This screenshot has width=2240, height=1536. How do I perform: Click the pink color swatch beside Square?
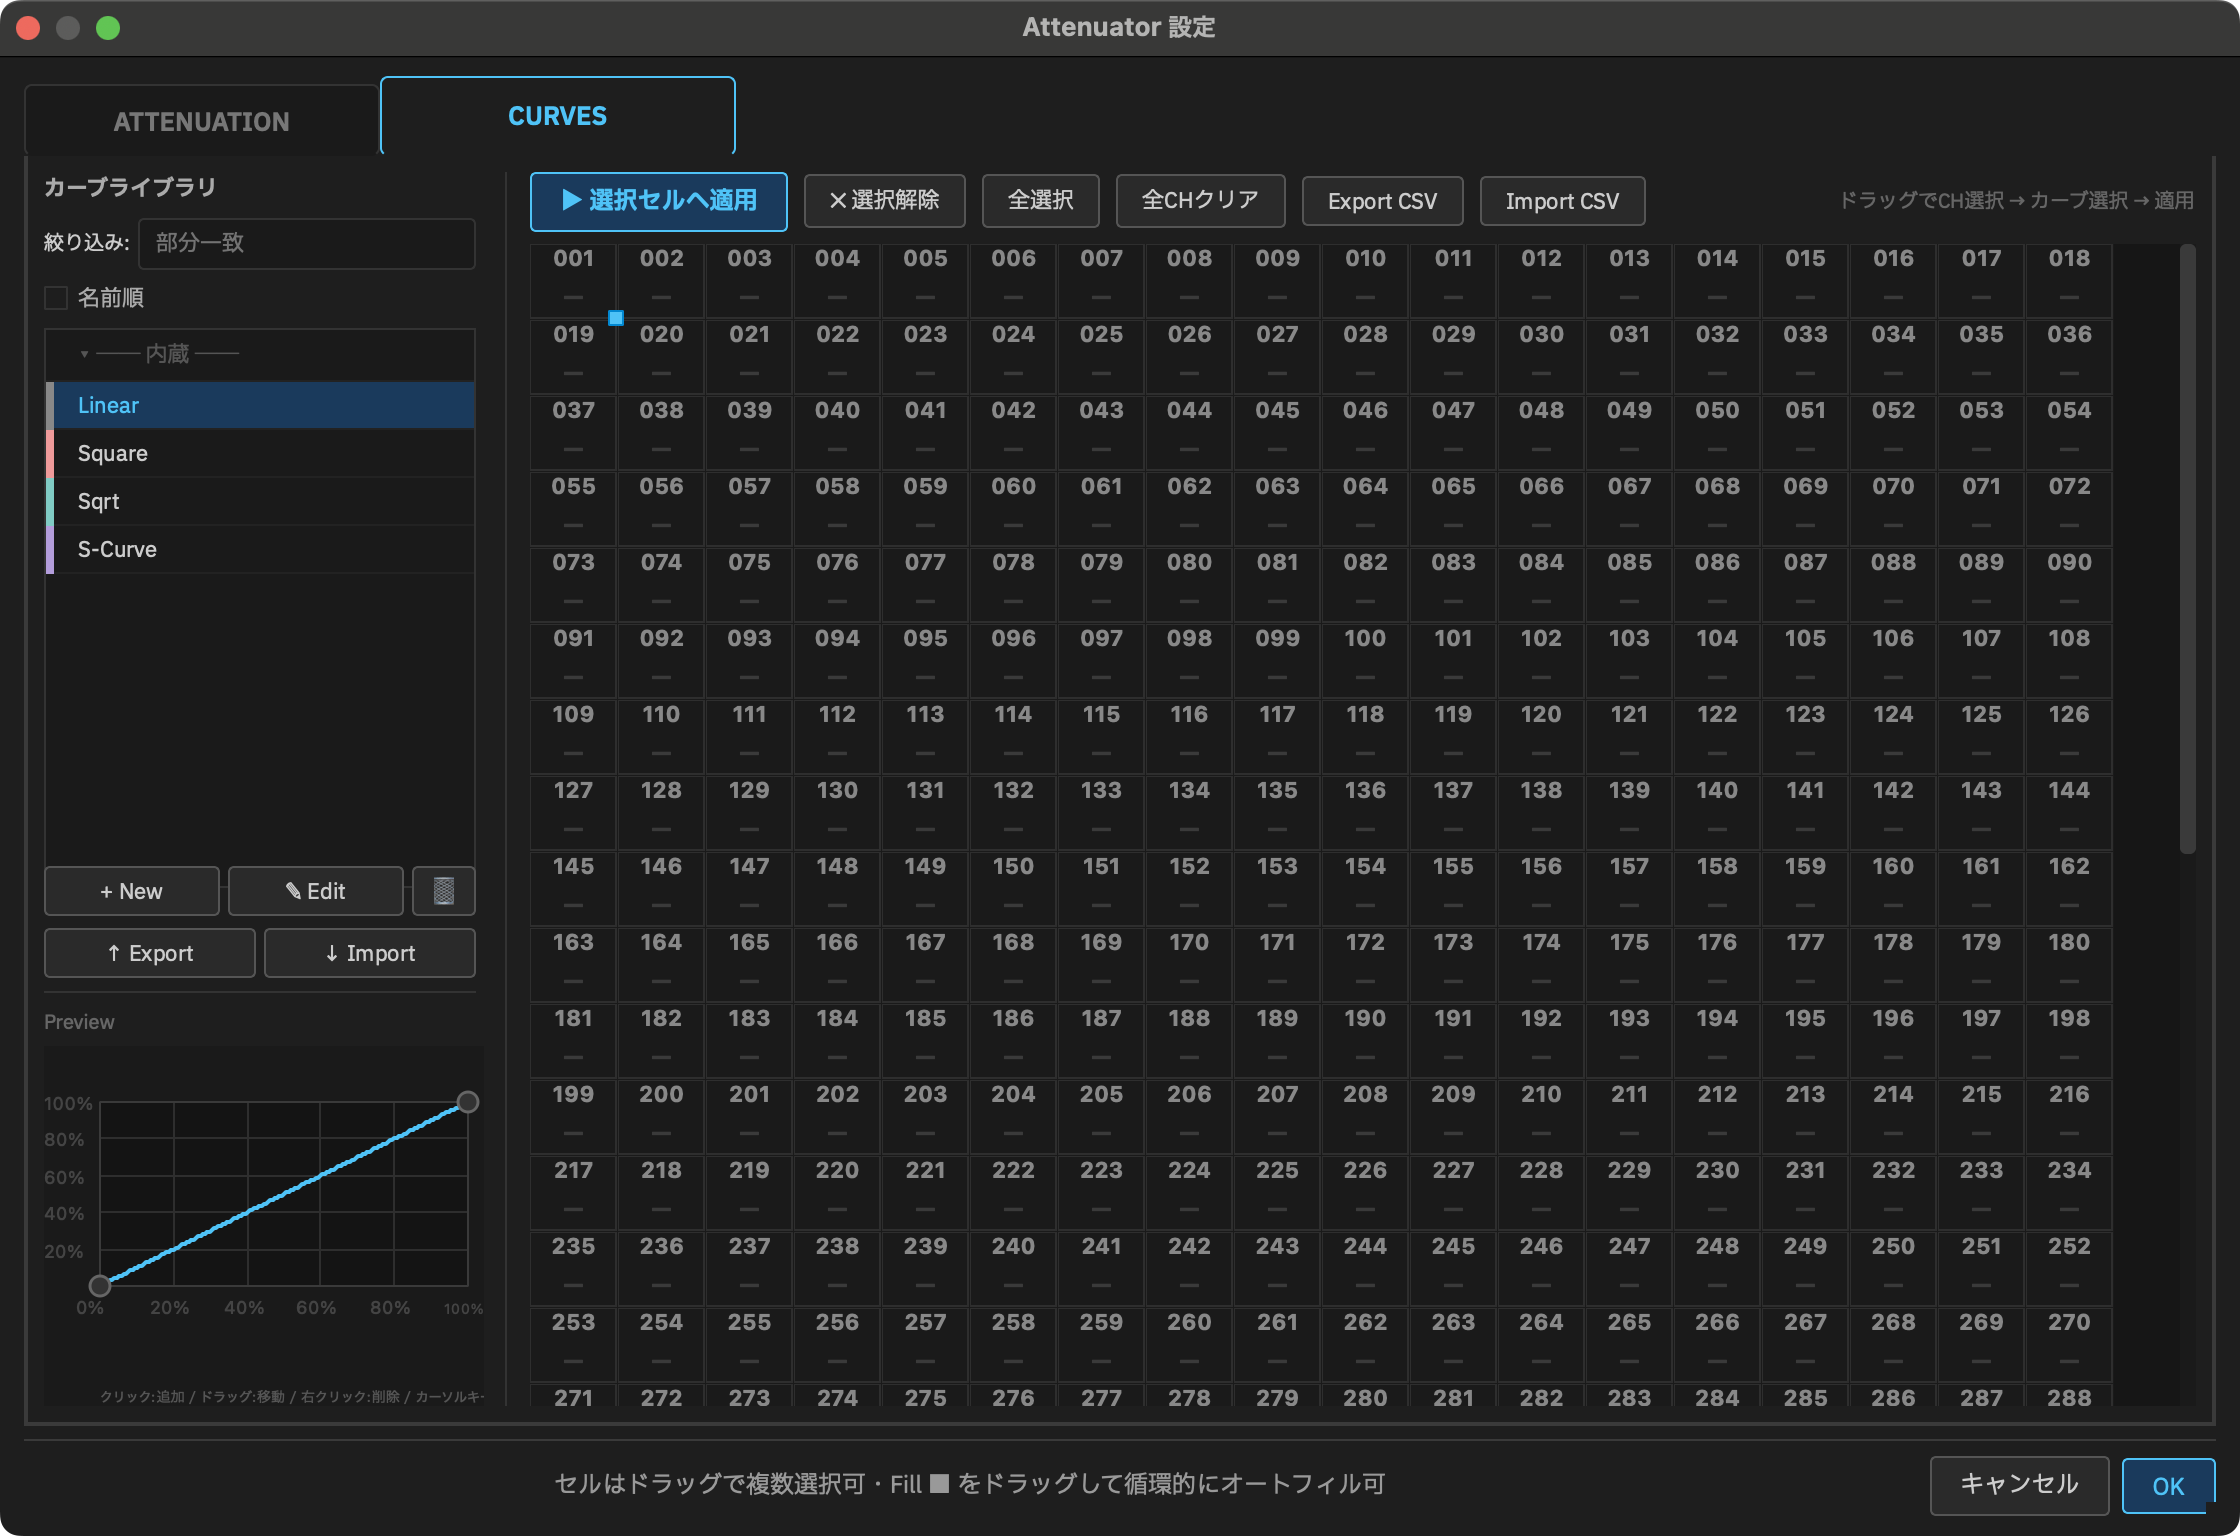pos(50,453)
